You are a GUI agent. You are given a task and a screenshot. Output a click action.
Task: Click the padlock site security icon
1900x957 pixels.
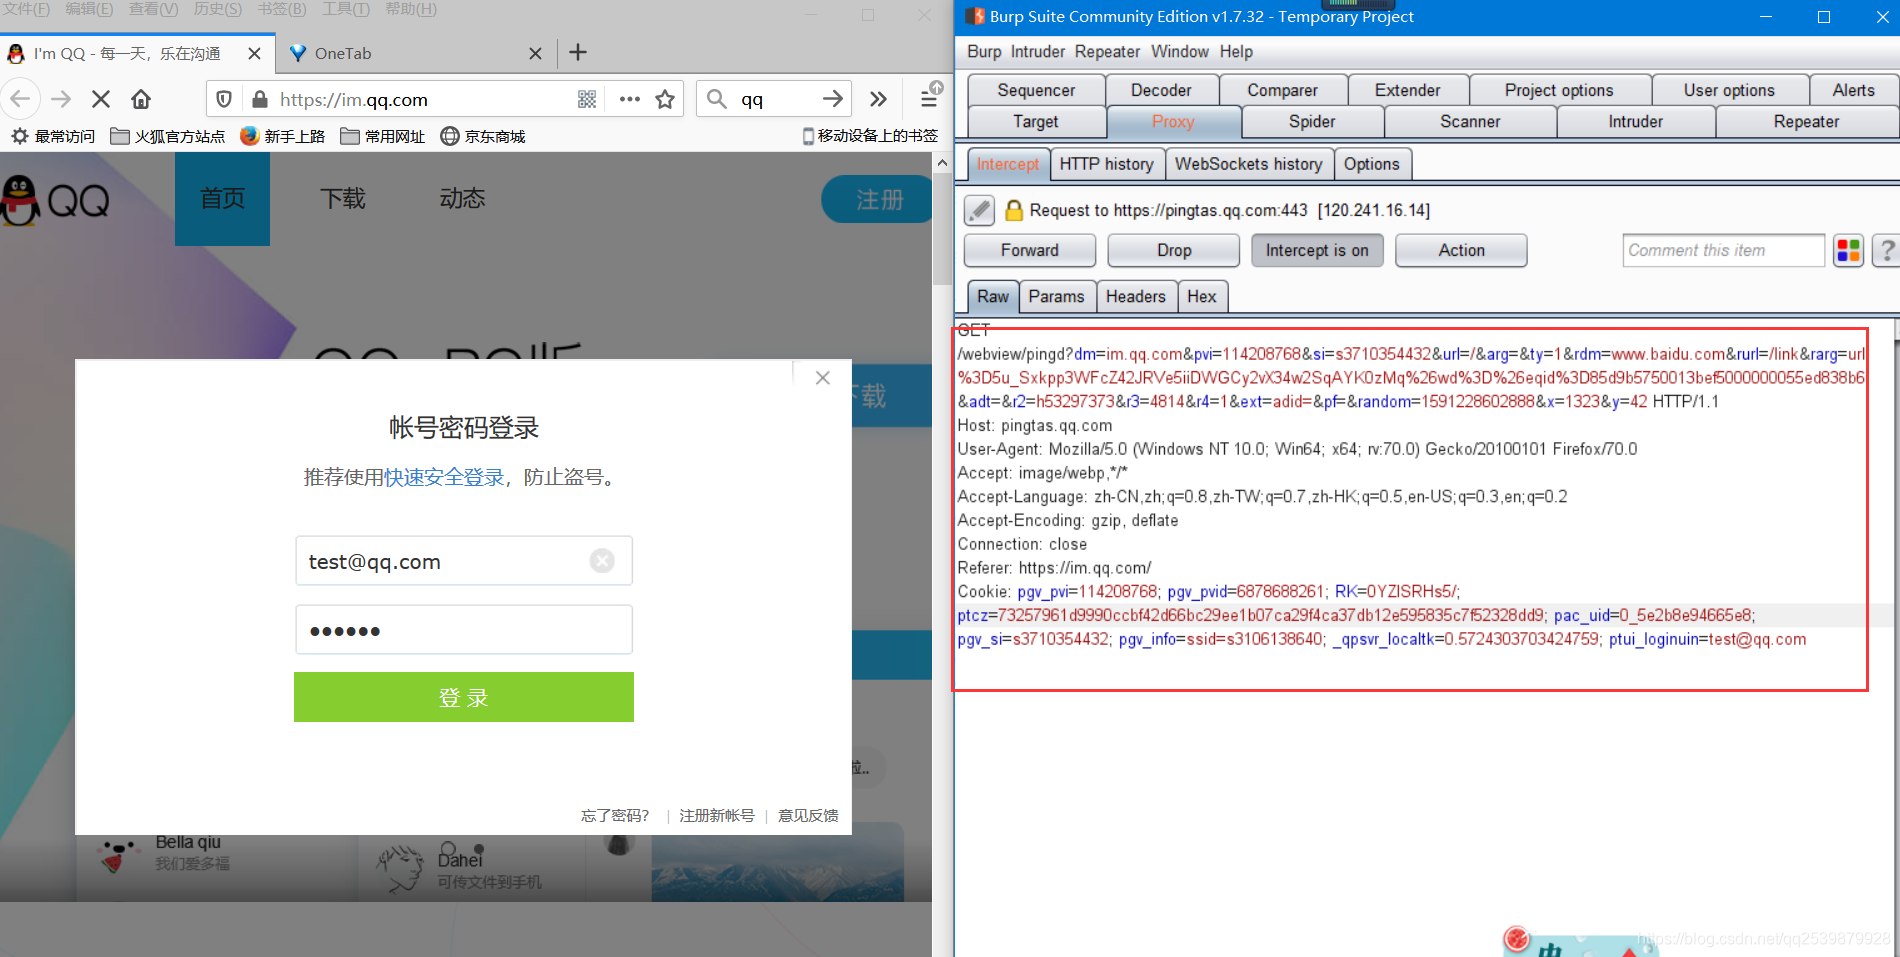point(260,99)
